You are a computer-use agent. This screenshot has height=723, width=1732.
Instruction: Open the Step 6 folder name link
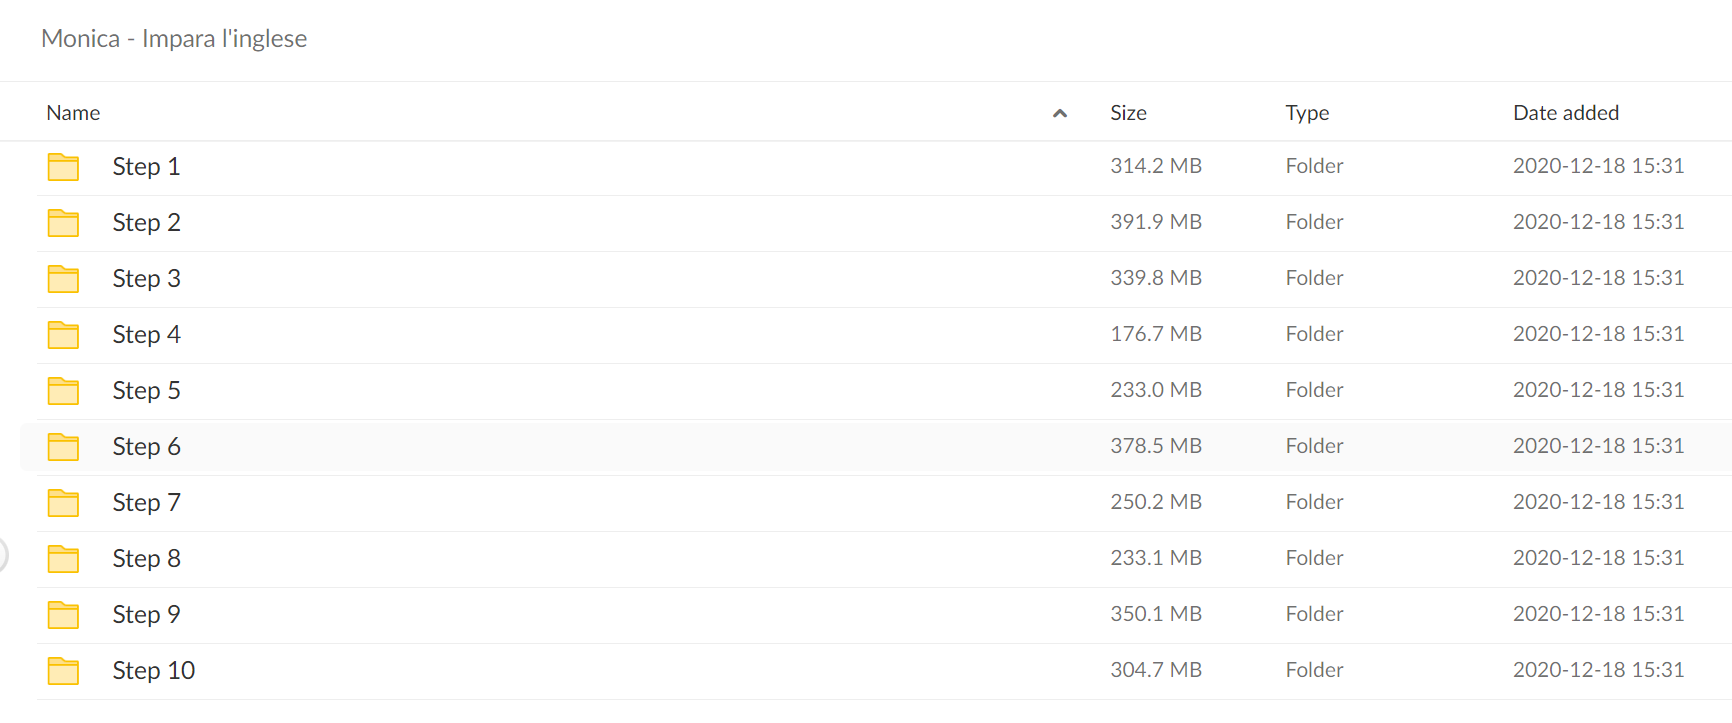point(146,446)
